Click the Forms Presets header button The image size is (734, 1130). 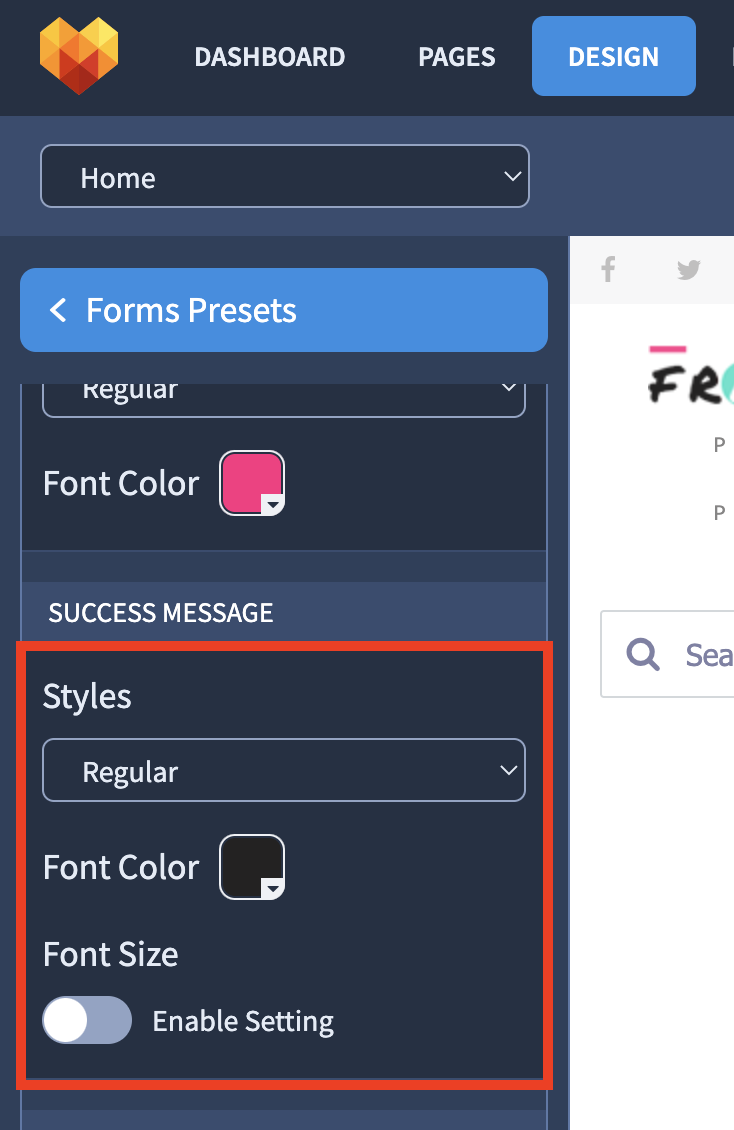point(284,310)
